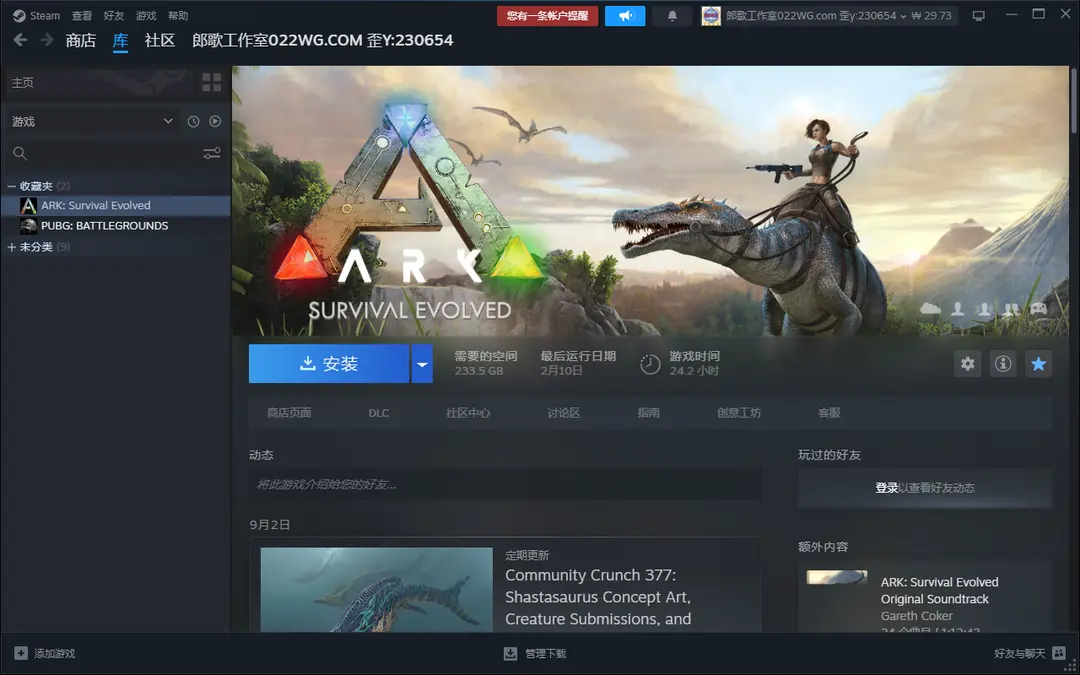Switch to the 库 tab
Image resolution: width=1080 pixels, height=675 pixels.
click(x=121, y=41)
